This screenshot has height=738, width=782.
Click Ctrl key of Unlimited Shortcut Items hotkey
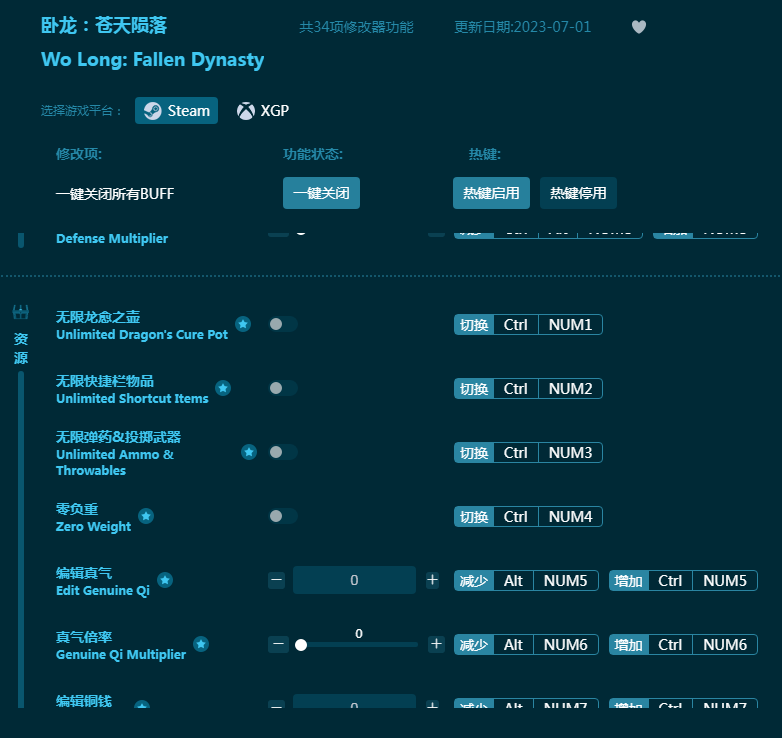[516, 388]
